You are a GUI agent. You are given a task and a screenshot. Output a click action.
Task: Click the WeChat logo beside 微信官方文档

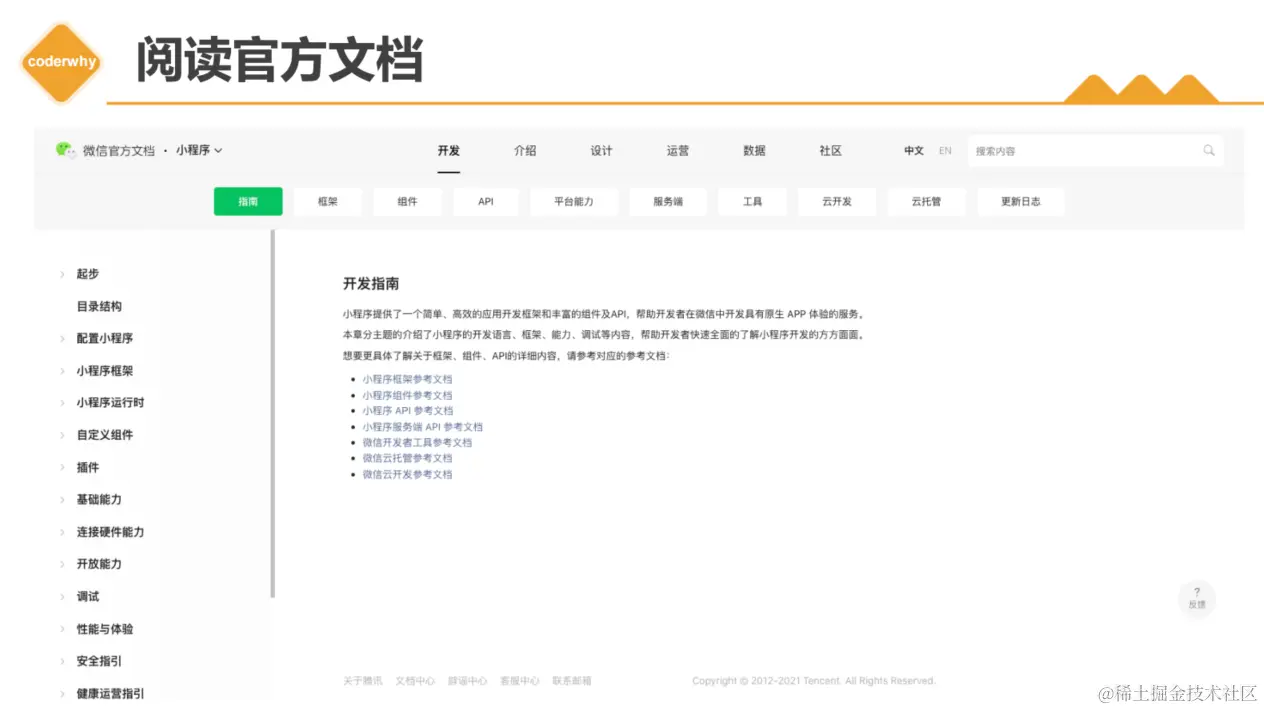[x=64, y=150]
